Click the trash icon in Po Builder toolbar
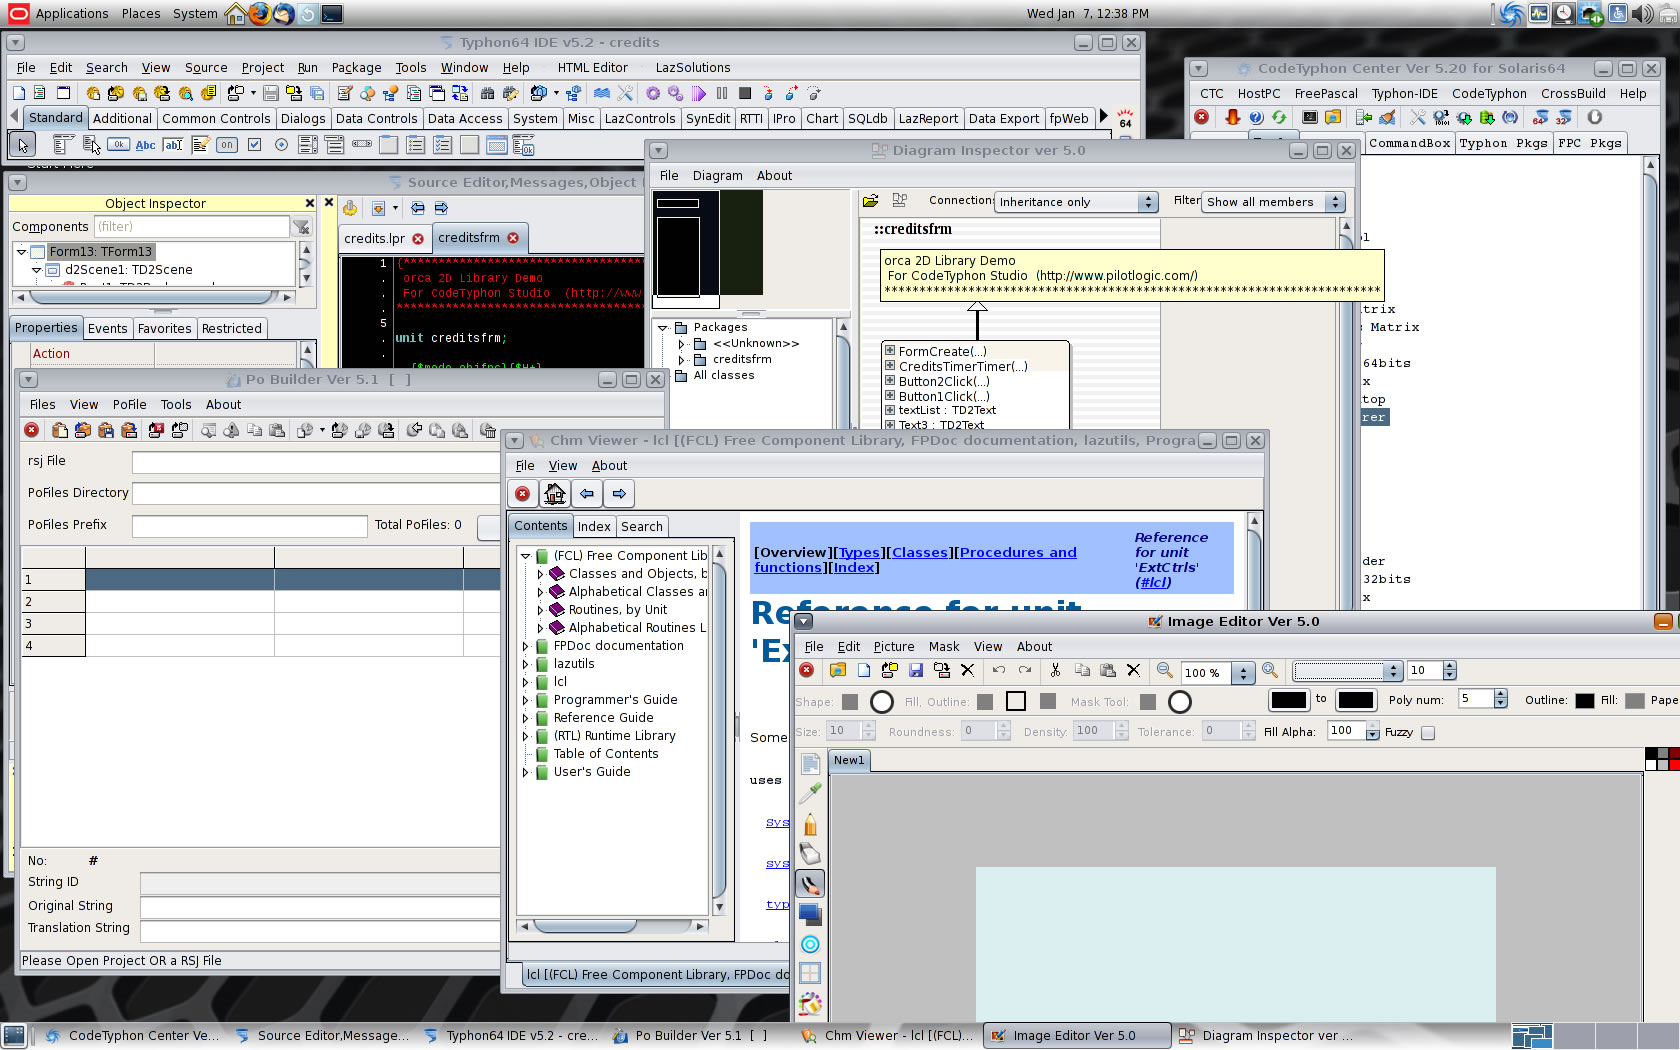This screenshot has width=1680, height=1050. click(487, 430)
